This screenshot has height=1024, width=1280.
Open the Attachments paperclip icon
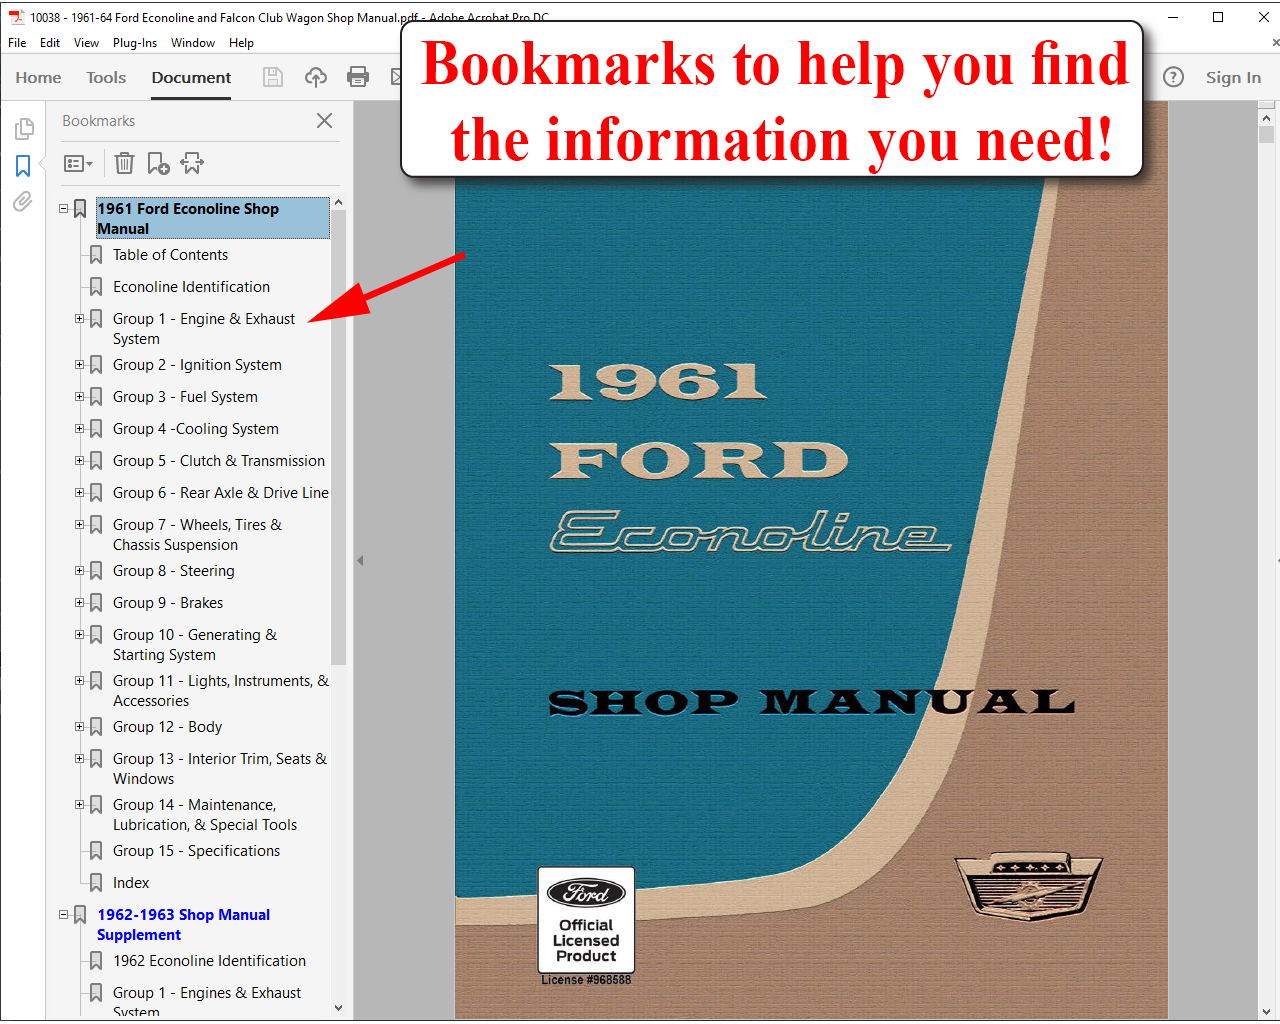(x=23, y=202)
